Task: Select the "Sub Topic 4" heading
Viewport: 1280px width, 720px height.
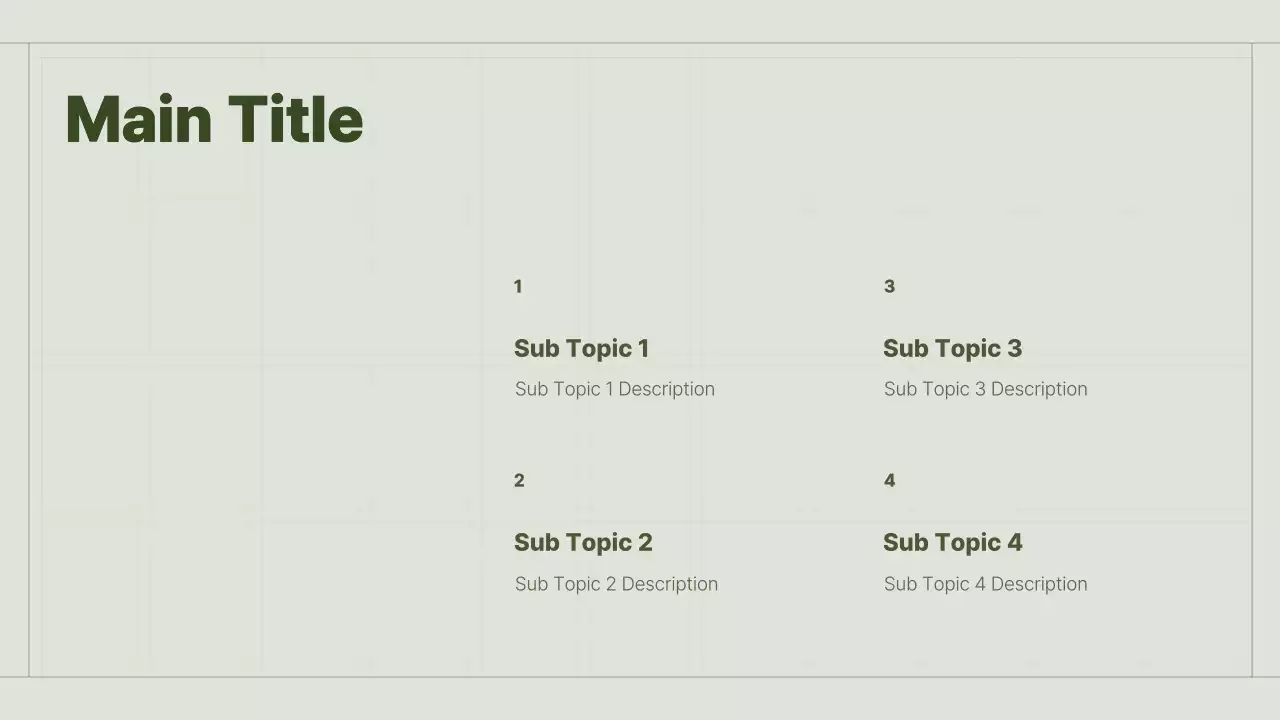Action: point(952,543)
